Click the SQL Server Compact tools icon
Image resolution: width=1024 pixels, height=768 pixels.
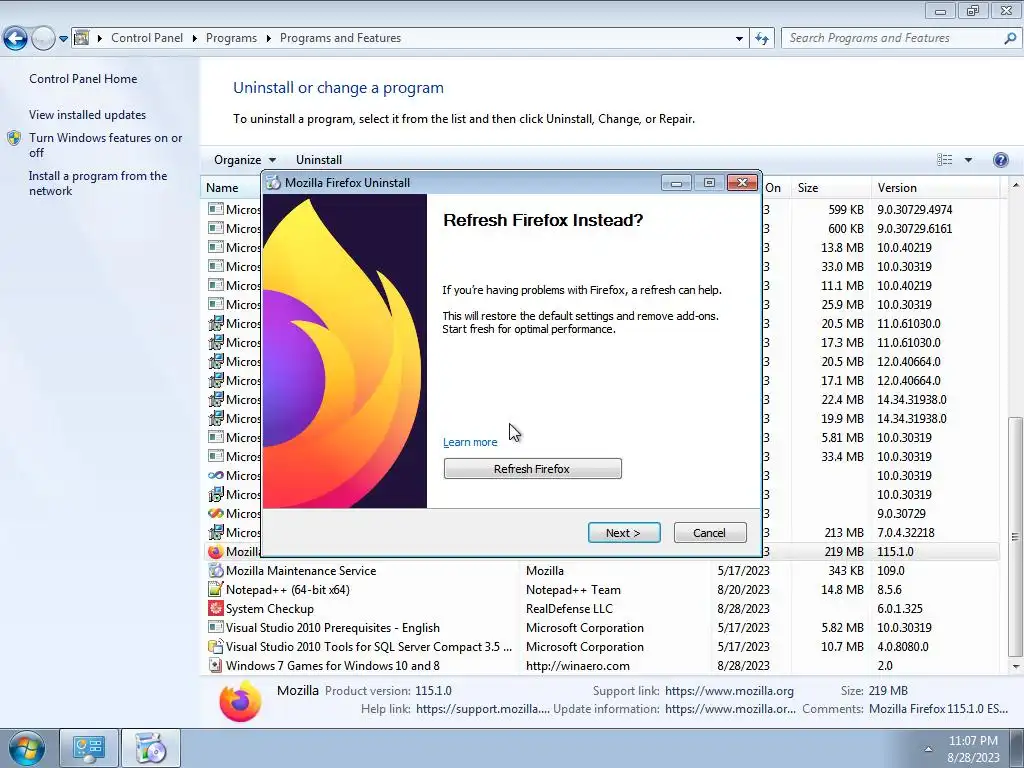click(x=216, y=646)
